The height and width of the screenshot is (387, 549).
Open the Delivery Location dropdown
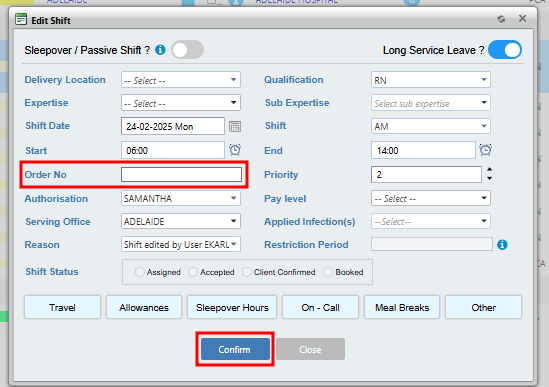pyautogui.click(x=181, y=80)
